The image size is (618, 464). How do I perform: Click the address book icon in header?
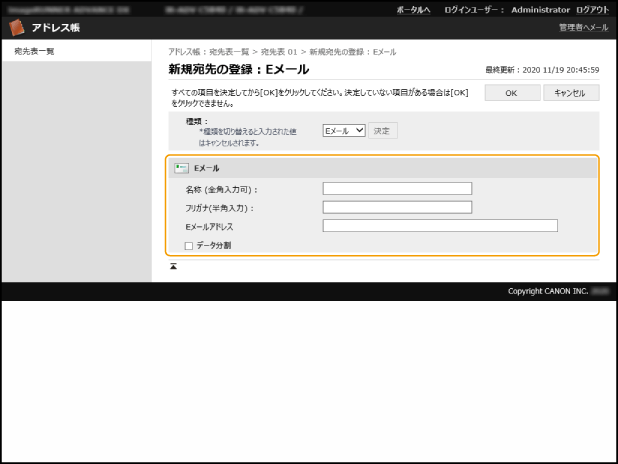(x=17, y=28)
